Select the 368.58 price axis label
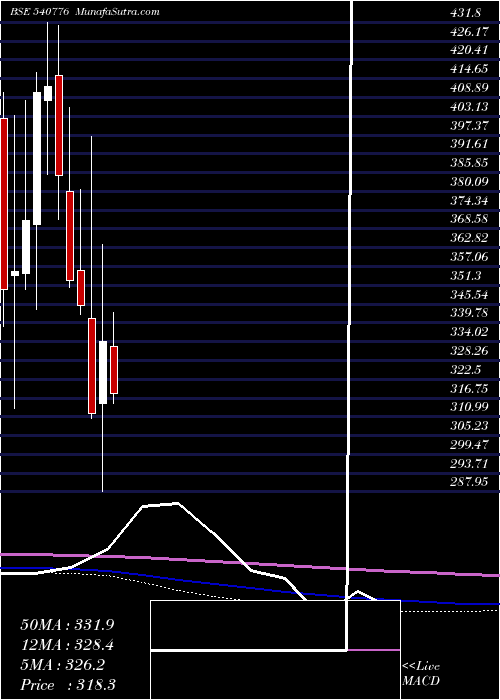The image size is (500, 700). point(469,219)
